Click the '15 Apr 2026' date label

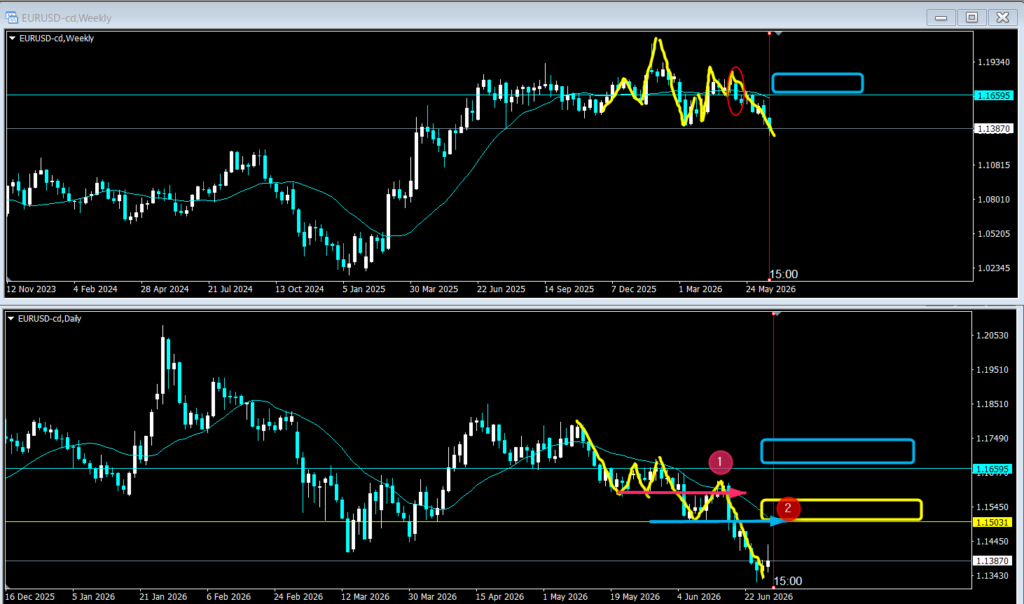pyautogui.click(x=500, y=596)
